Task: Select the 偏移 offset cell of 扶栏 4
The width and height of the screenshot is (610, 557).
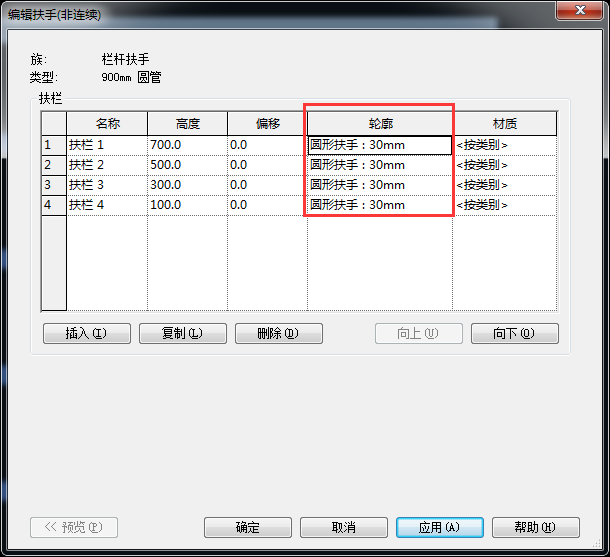Action: (x=266, y=205)
